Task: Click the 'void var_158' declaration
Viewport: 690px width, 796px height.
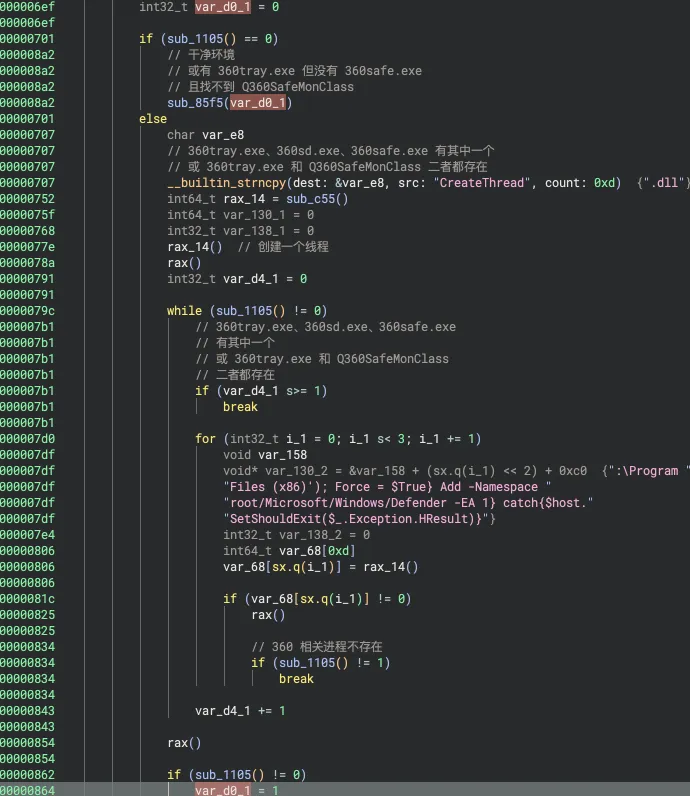Action: [x=265, y=454]
